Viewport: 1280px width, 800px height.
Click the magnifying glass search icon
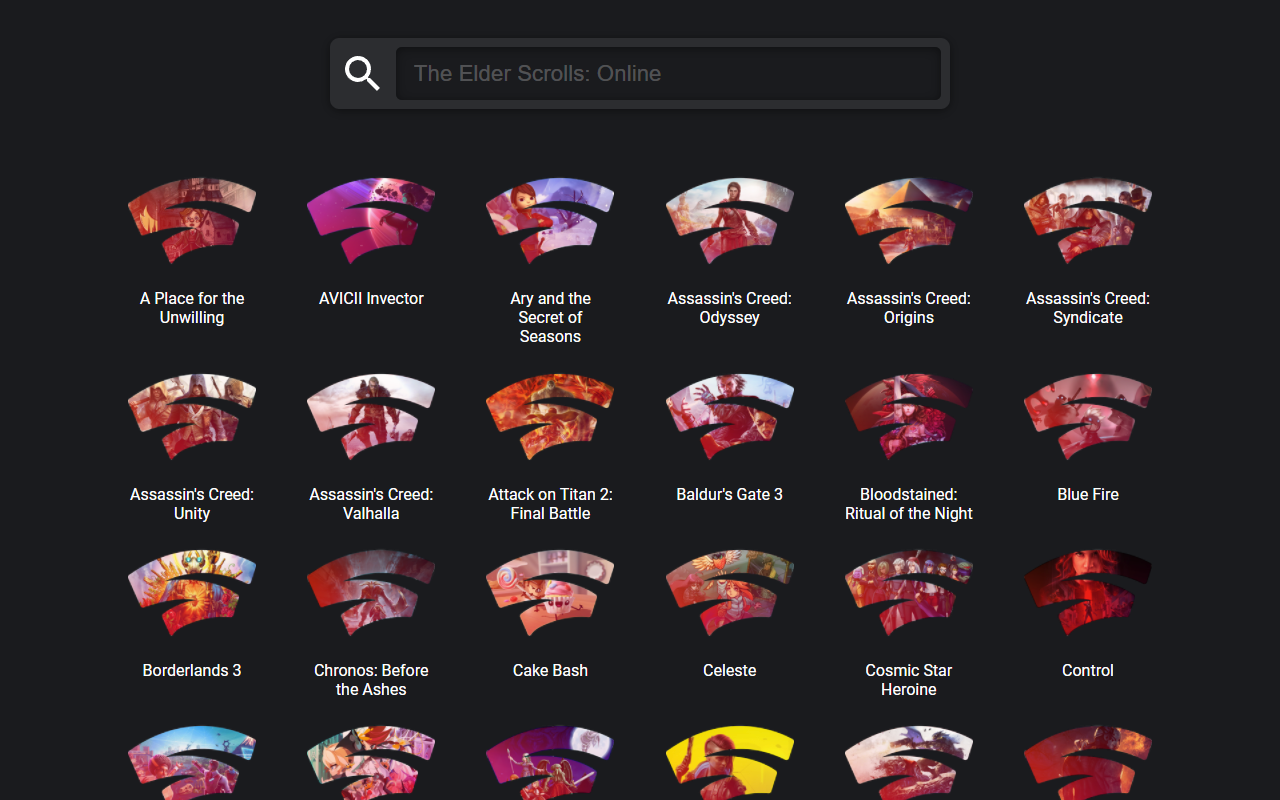(362, 73)
